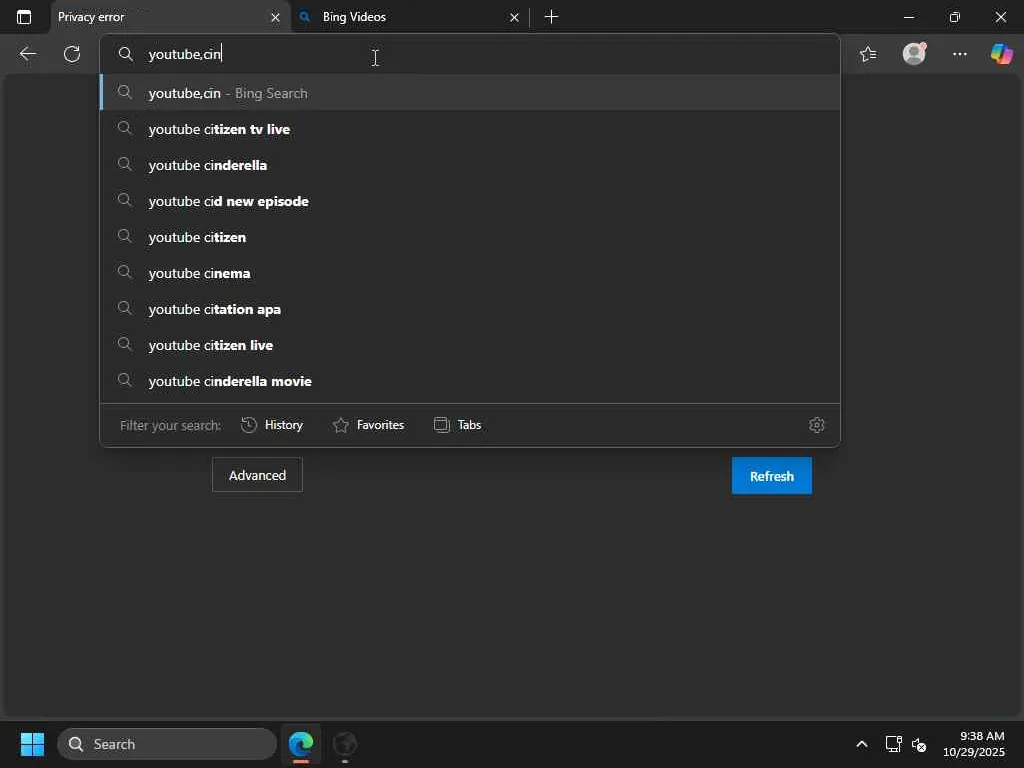Open Settings and more ellipsis menu

(x=959, y=54)
